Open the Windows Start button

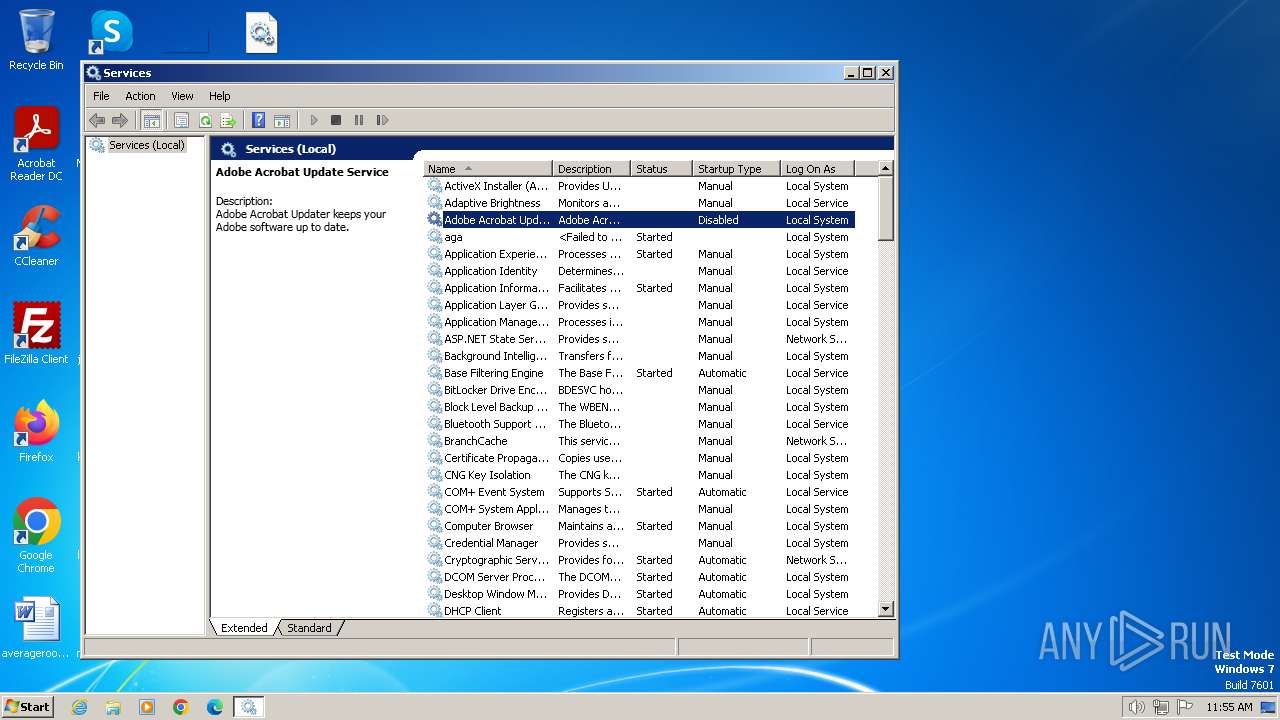pyautogui.click(x=27, y=706)
